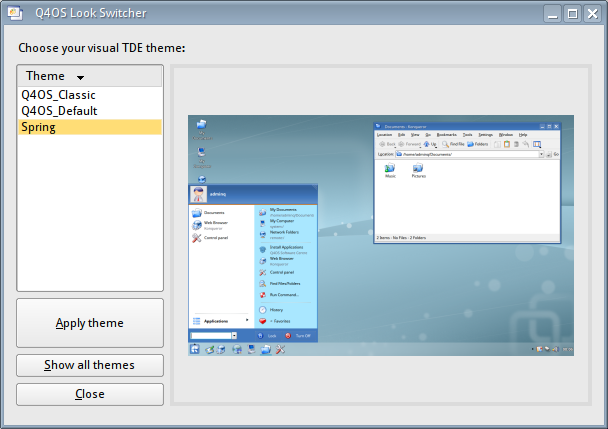Viewport: 608px width, 429px height.
Task: Click the Show all themes button
Action: tap(89, 365)
